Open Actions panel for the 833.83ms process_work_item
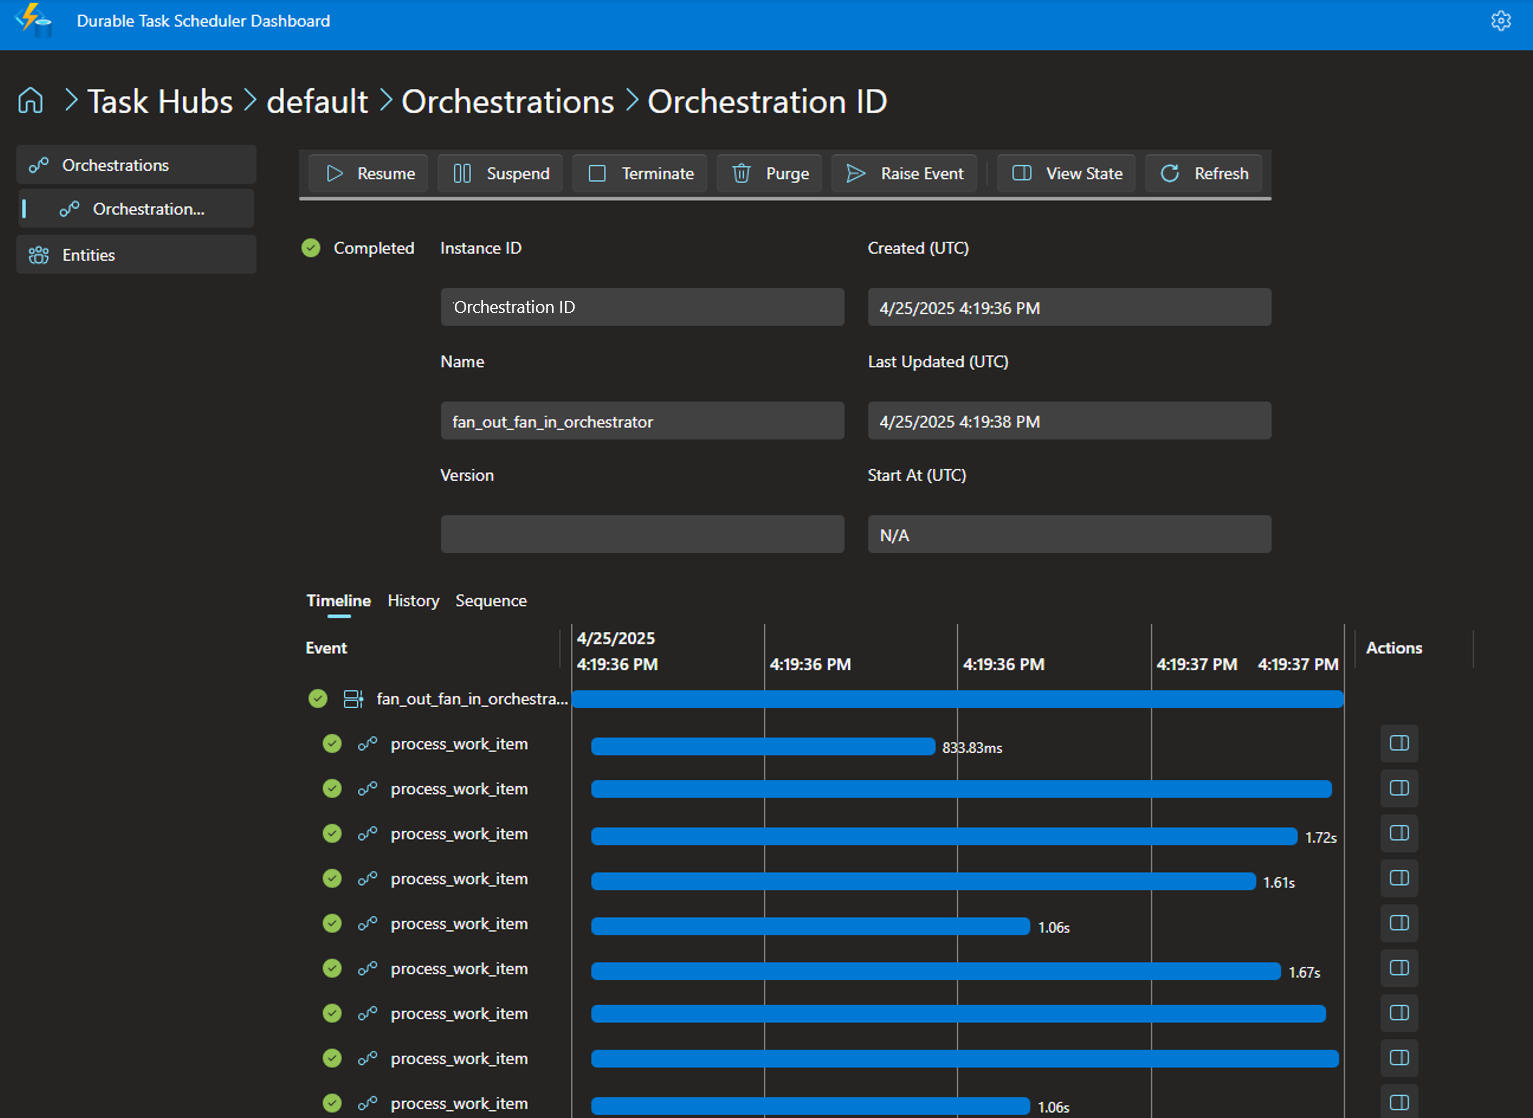This screenshot has width=1533, height=1118. coord(1398,743)
